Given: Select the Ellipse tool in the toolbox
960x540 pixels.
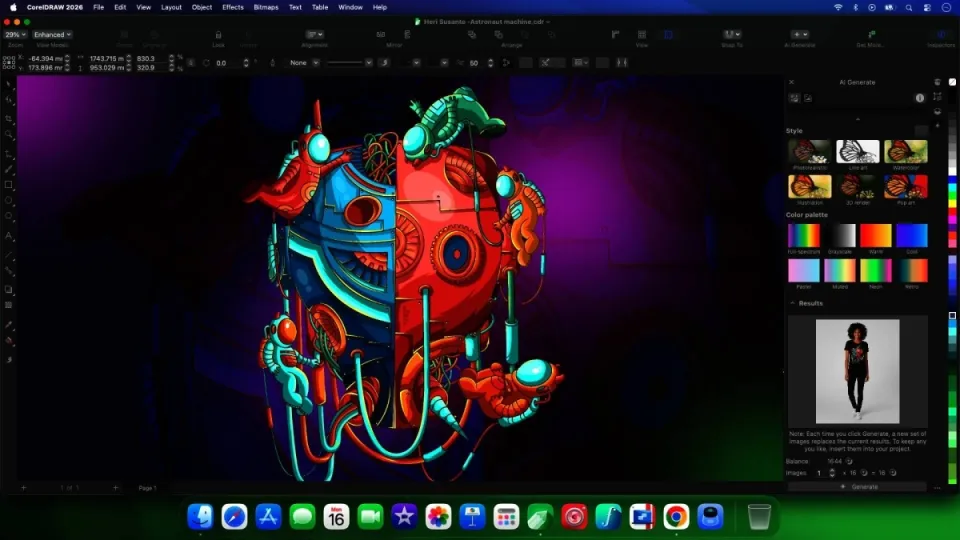Looking at the screenshot, I should click(9, 201).
